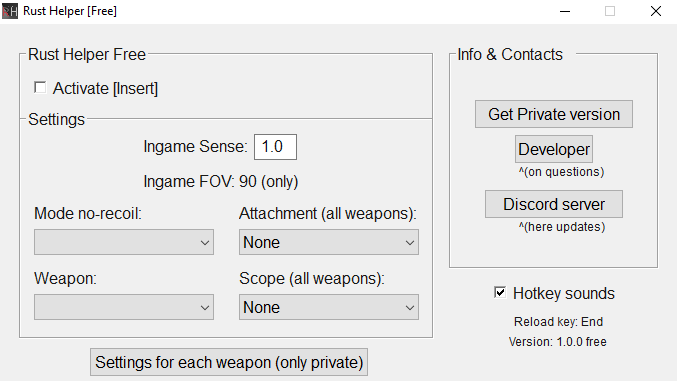677x381 pixels.
Task: Click the Version: 1.0.0 free text
Action: [557, 342]
